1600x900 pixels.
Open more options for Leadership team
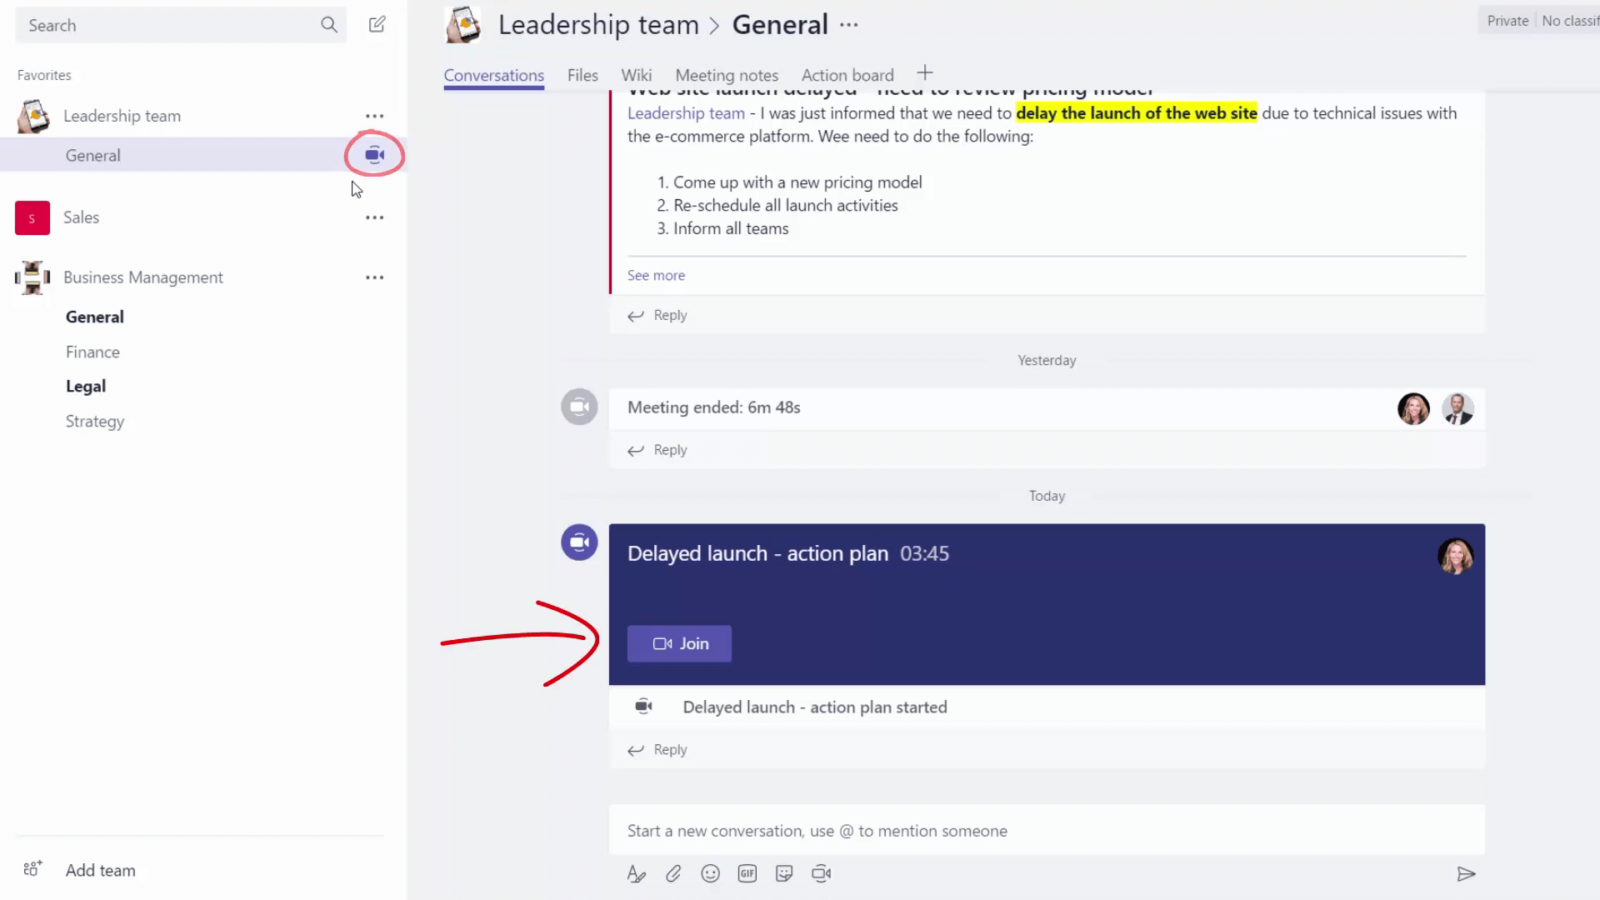coord(374,115)
